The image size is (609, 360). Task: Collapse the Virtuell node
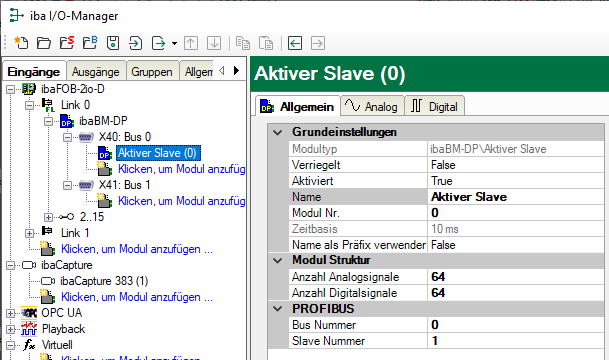[10, 346]
